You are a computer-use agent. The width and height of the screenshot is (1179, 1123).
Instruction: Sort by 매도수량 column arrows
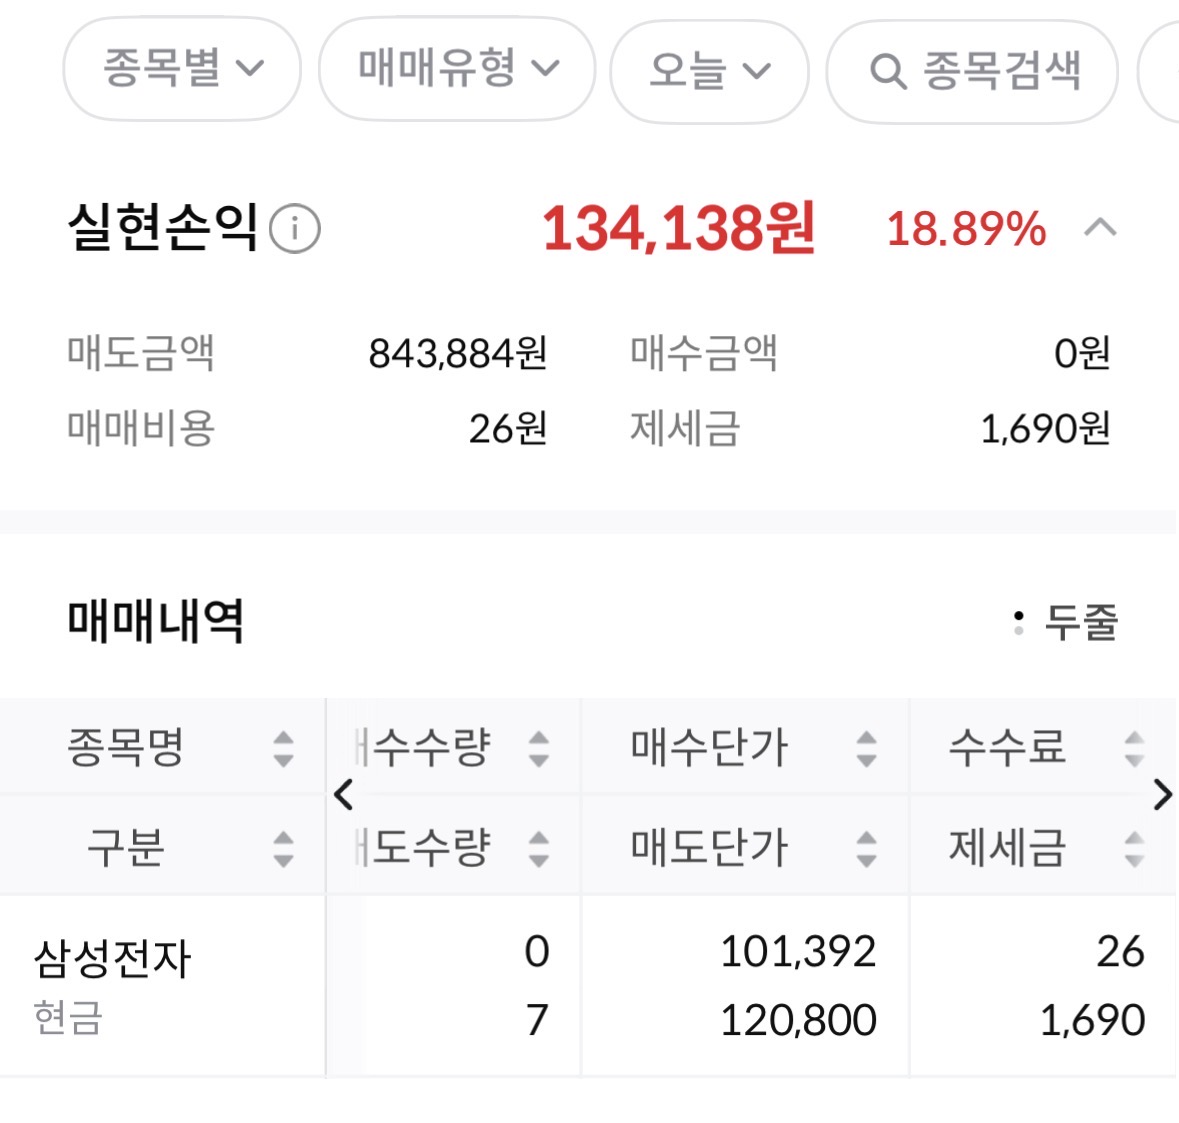tap(538, 848)
